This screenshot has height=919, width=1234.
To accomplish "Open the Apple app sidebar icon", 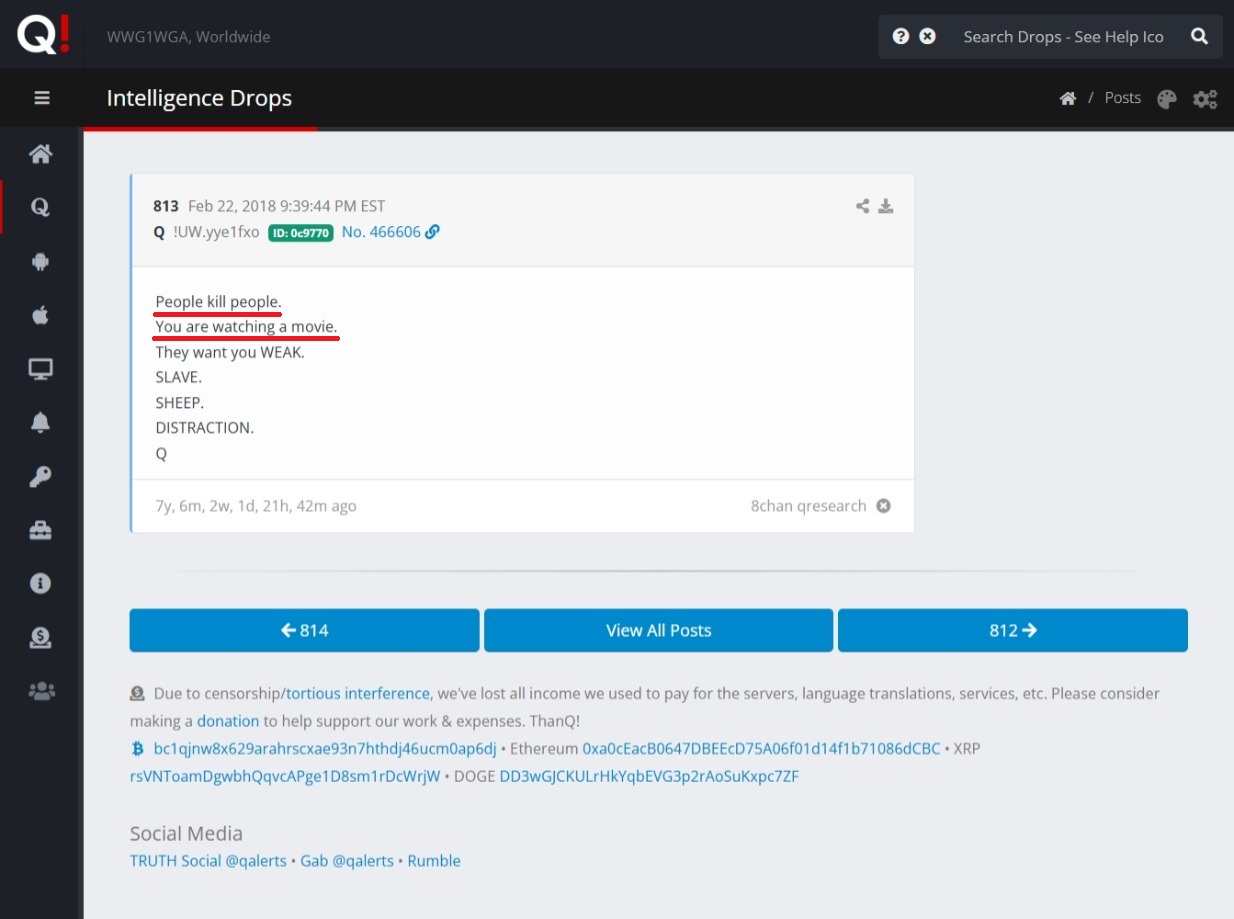I will 40,315.
